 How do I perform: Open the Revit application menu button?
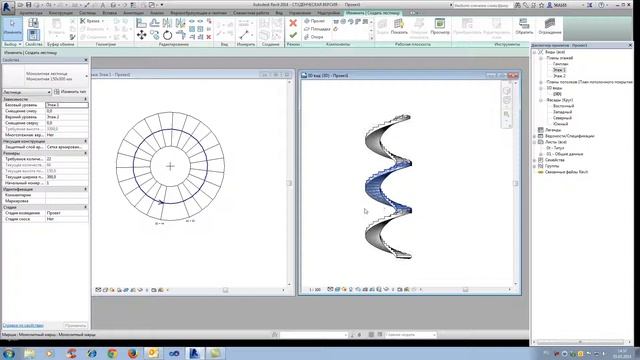pos(8,7)
